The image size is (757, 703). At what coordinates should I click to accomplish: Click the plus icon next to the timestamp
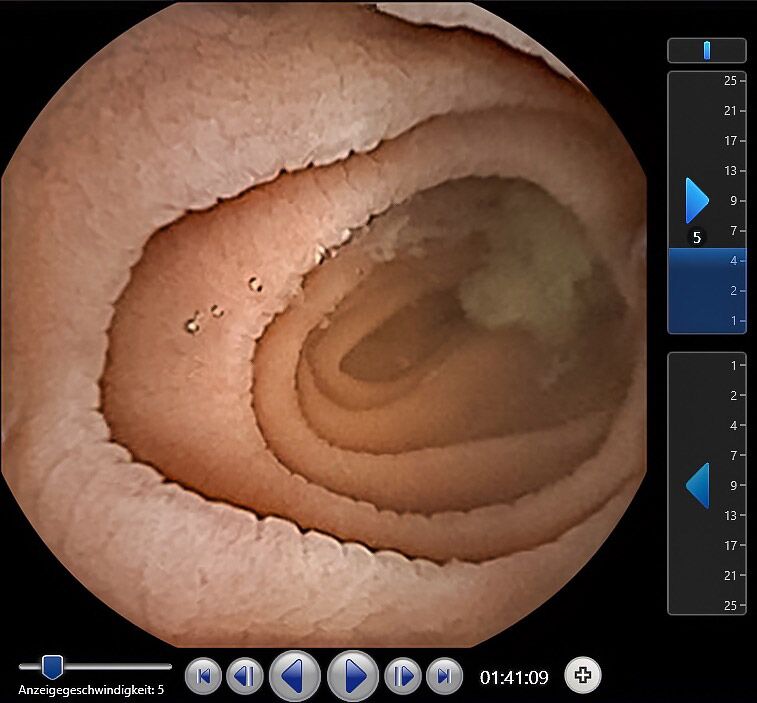click(x=583, y=676)
